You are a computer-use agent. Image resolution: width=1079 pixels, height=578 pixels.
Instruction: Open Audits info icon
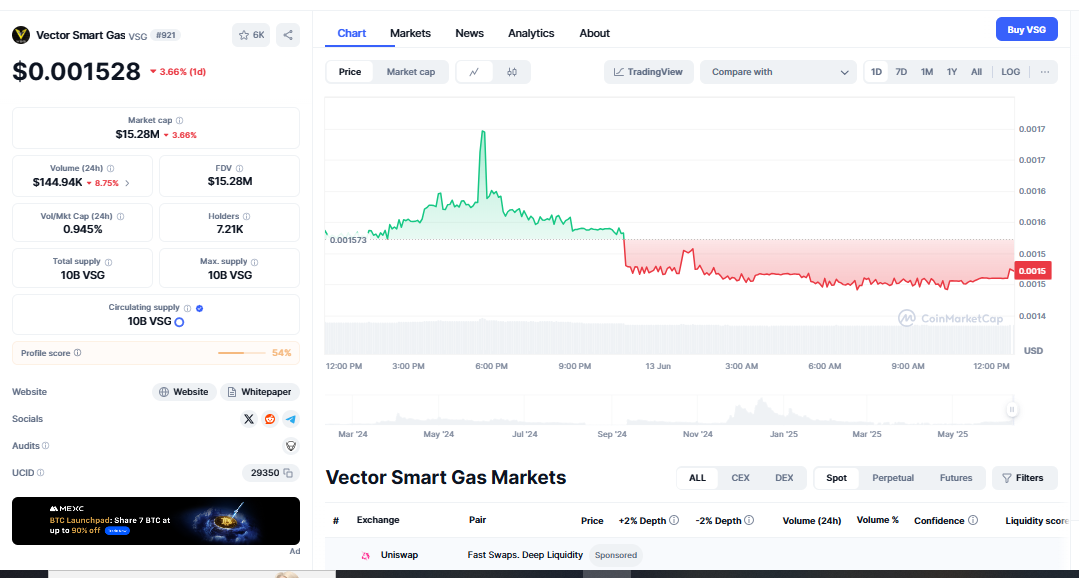coord(45,446)
